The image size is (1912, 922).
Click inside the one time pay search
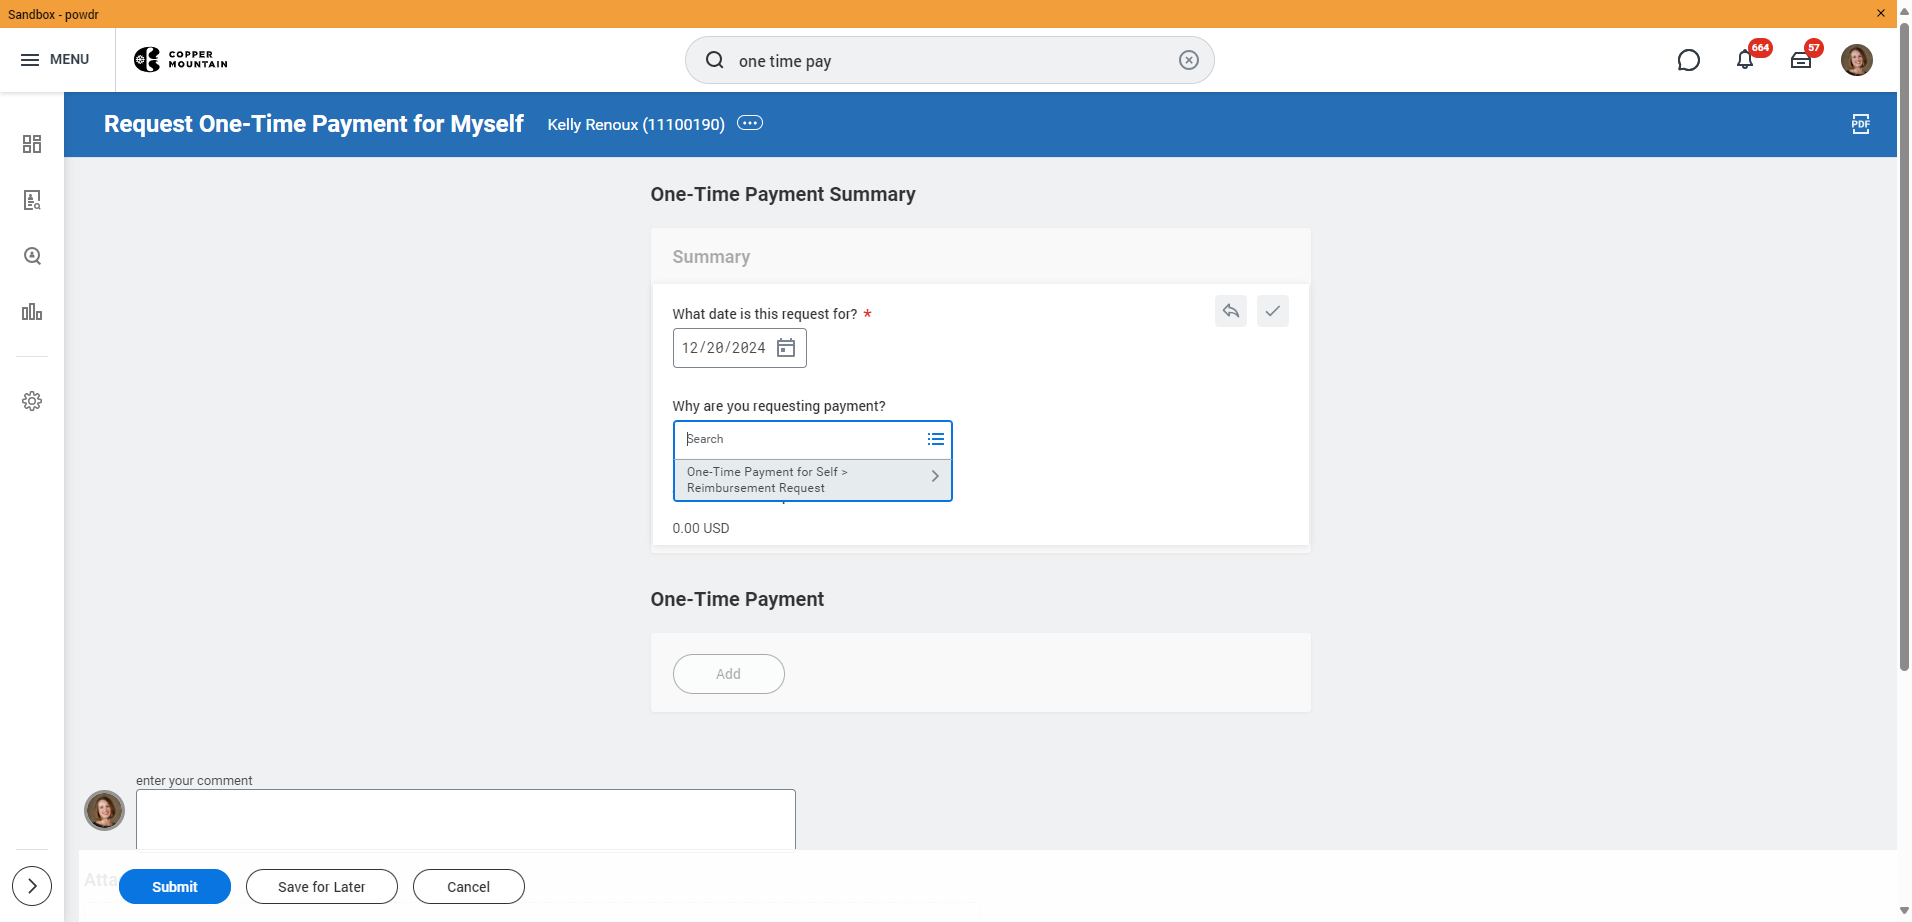point(950,61)
